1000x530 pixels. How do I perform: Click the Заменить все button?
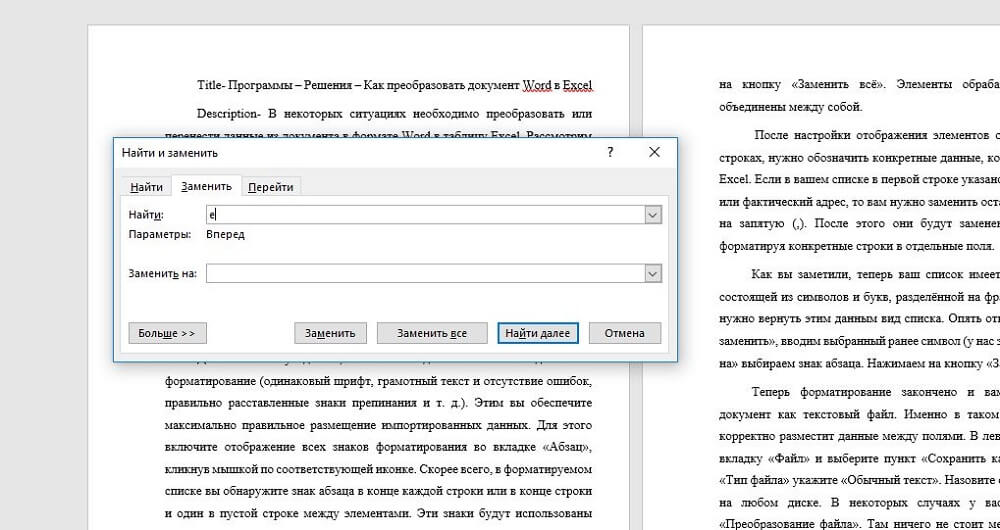point(432,333)
